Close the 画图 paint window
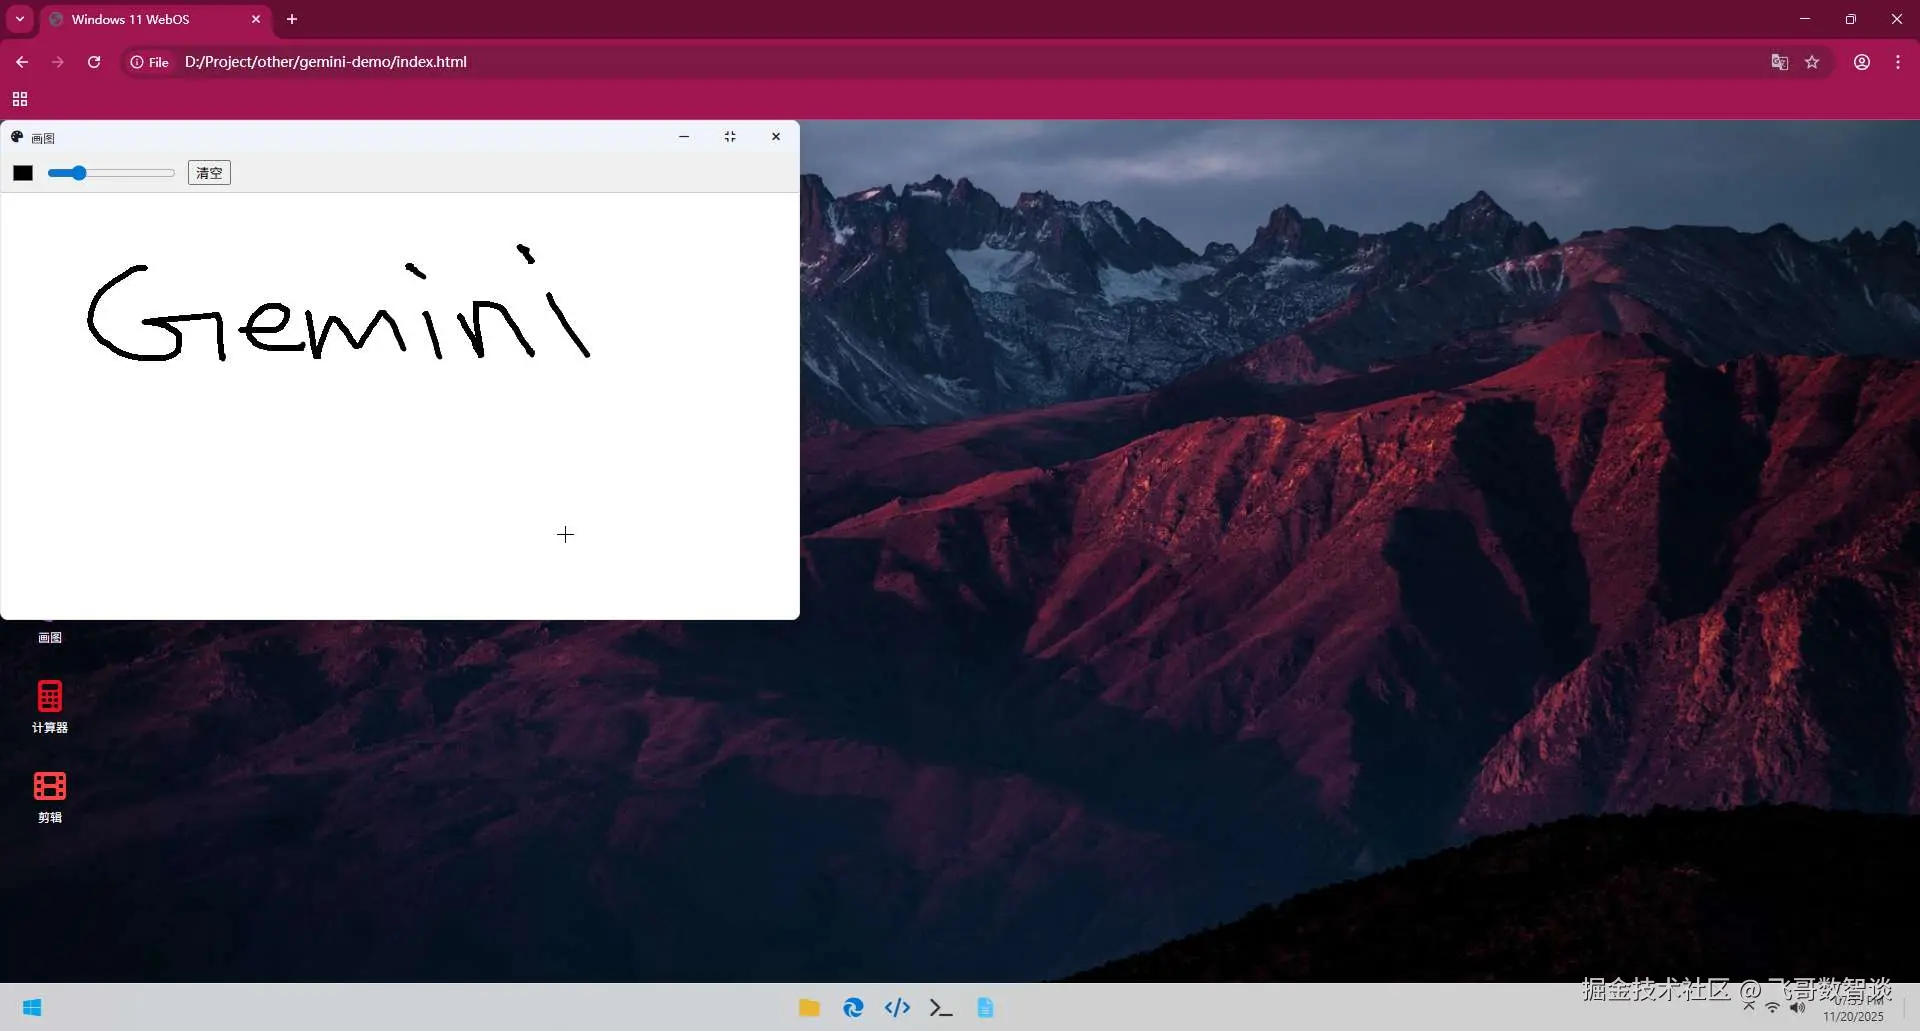 coord(776,137)
